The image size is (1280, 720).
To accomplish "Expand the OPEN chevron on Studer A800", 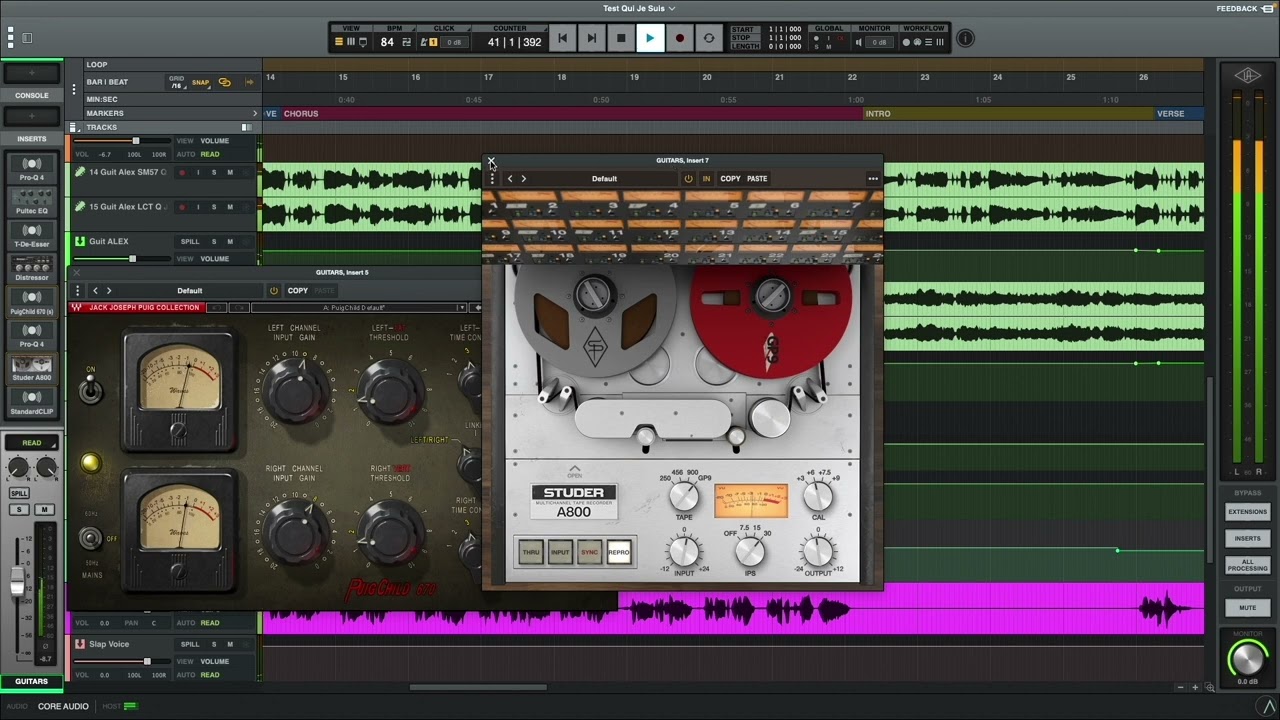I will 574,470.
